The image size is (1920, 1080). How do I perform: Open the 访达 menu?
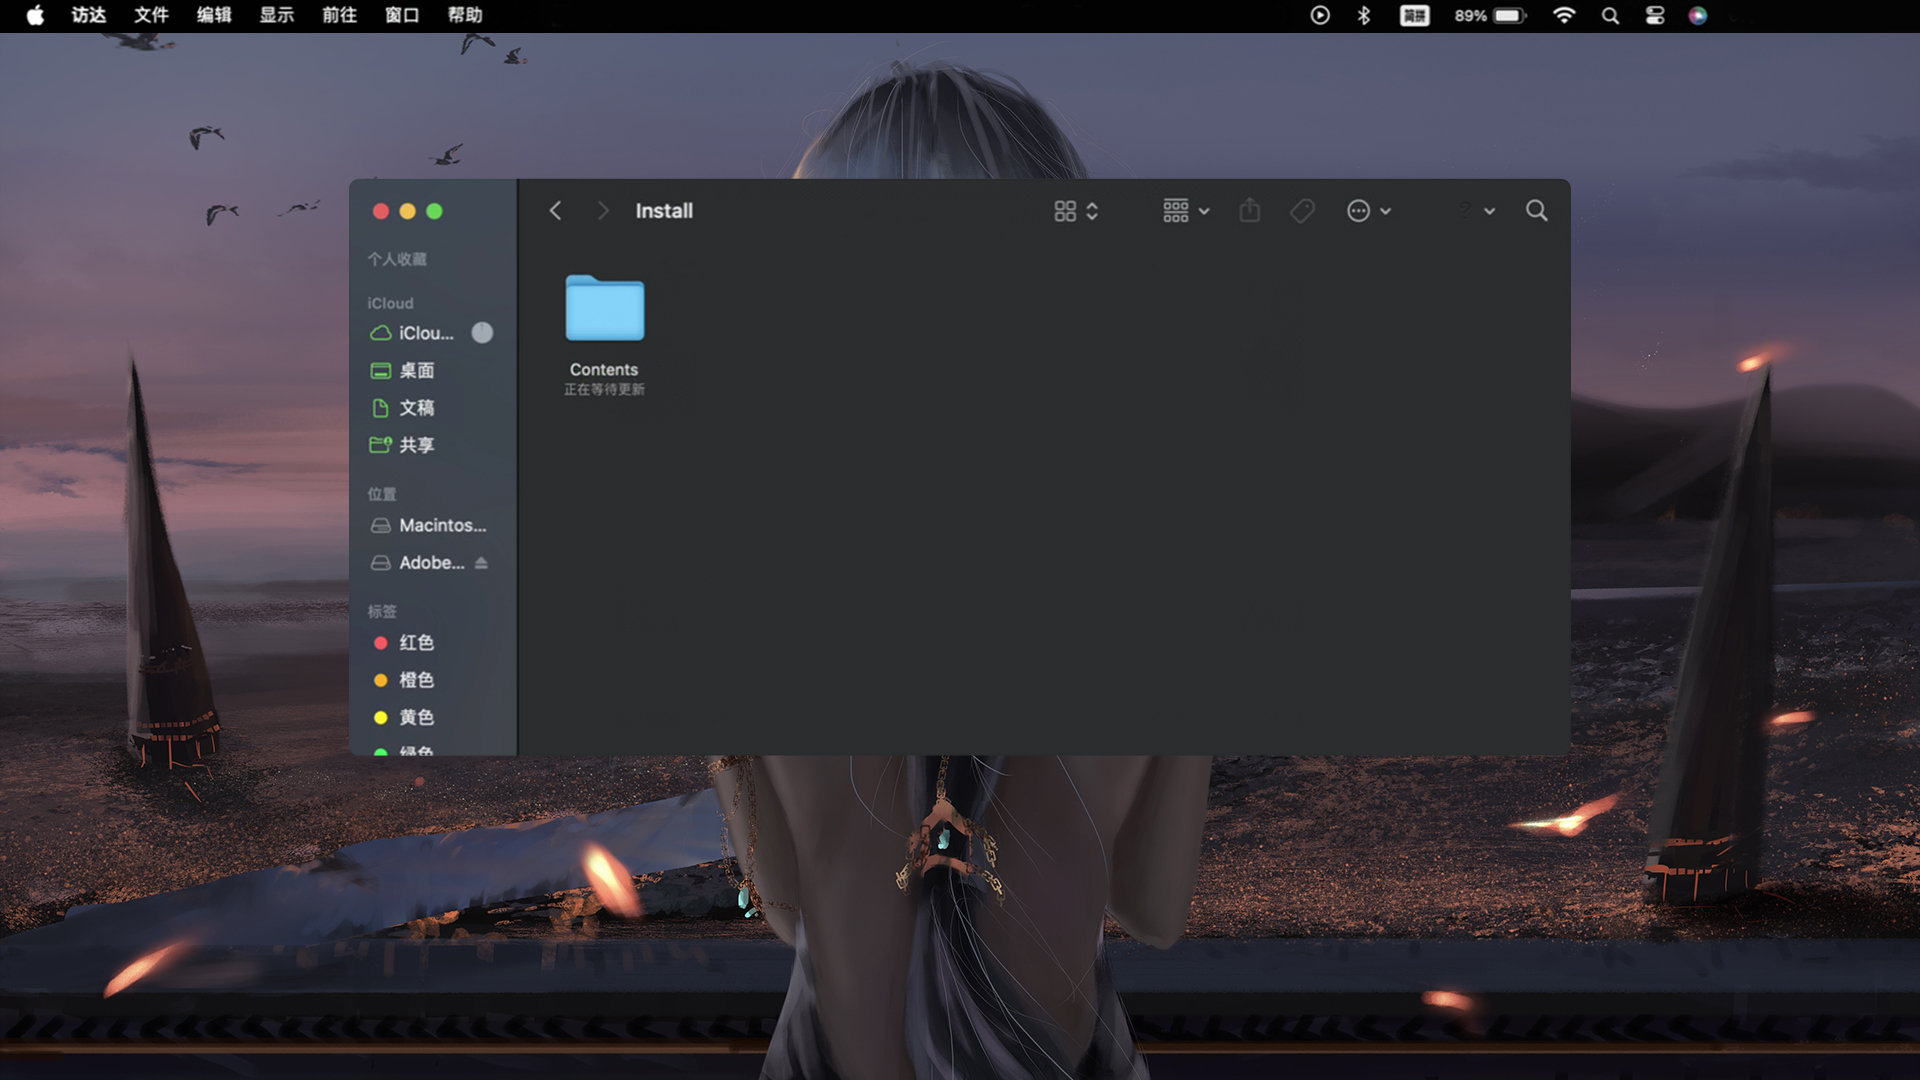coord(89,15)
